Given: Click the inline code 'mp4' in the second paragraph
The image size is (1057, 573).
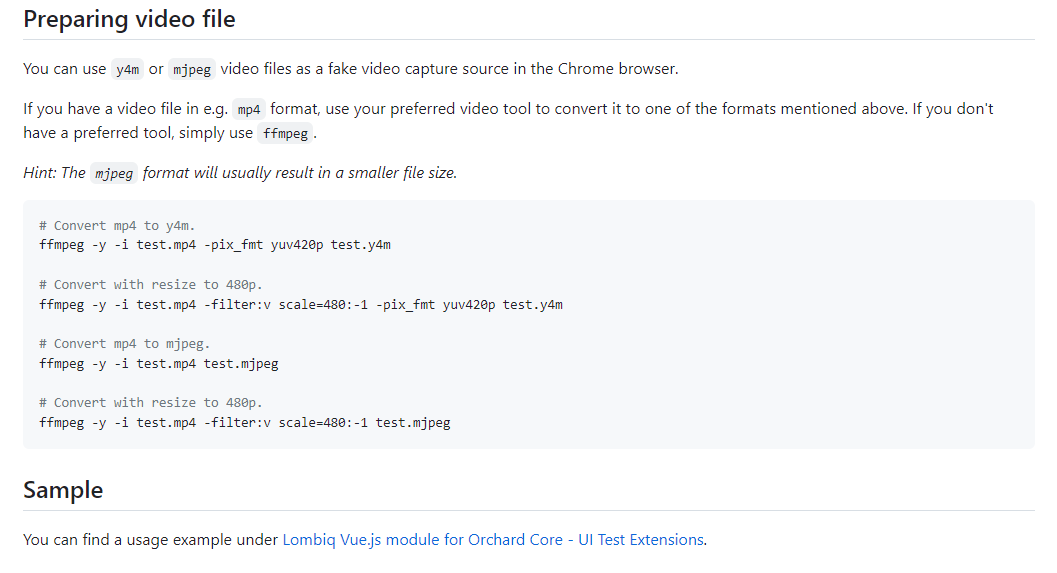Looking at the screenshot, I should [x=249, y=109].
